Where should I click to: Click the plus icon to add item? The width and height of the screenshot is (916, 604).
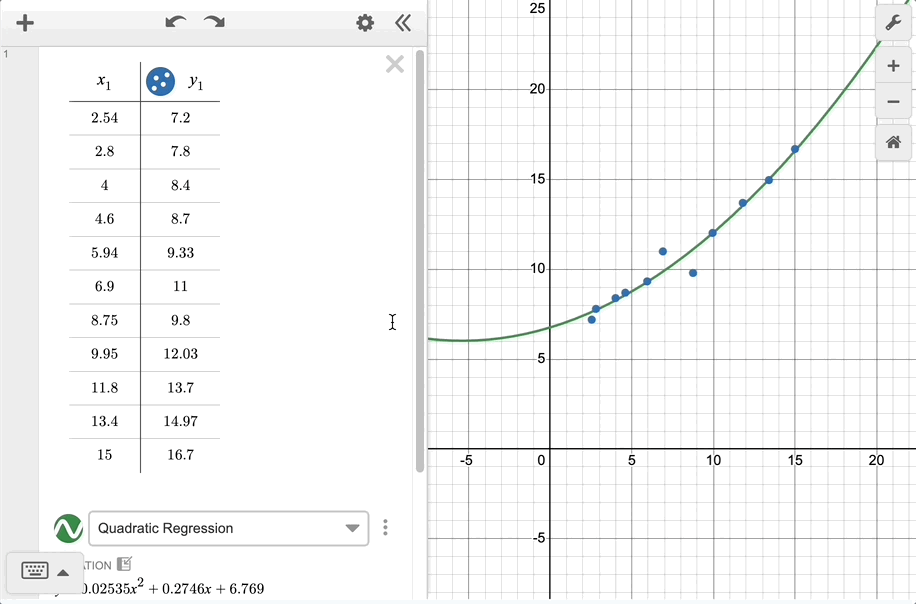point(25,23)
